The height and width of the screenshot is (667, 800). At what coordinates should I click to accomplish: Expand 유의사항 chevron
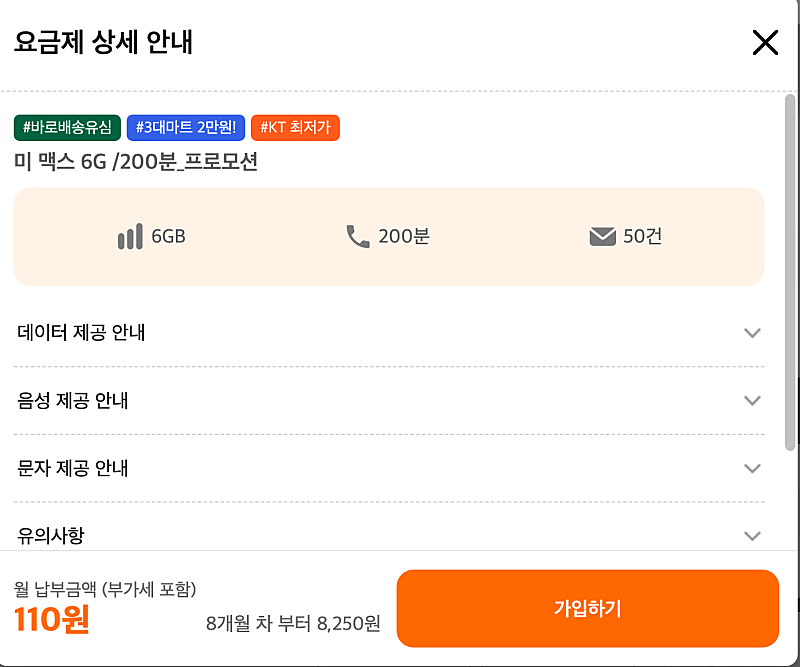(753, 536)
